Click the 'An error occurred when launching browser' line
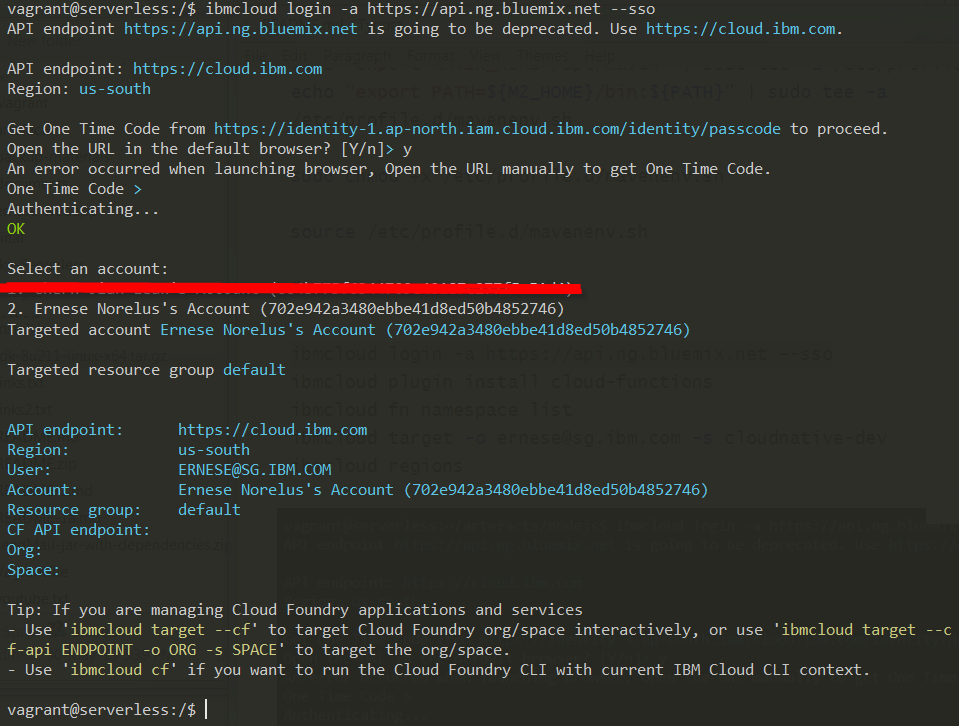Viewport: 959px width, 726px height. [388, 169]
